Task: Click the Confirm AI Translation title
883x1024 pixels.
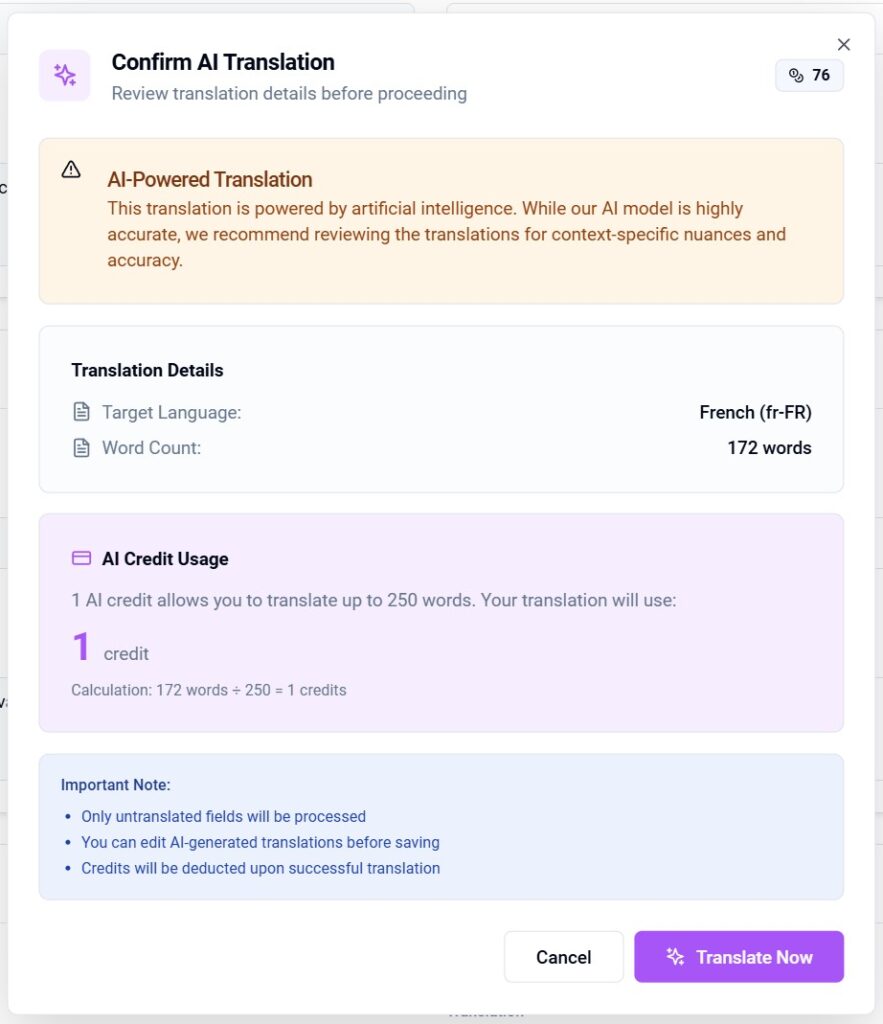Action: coord(223,62)
